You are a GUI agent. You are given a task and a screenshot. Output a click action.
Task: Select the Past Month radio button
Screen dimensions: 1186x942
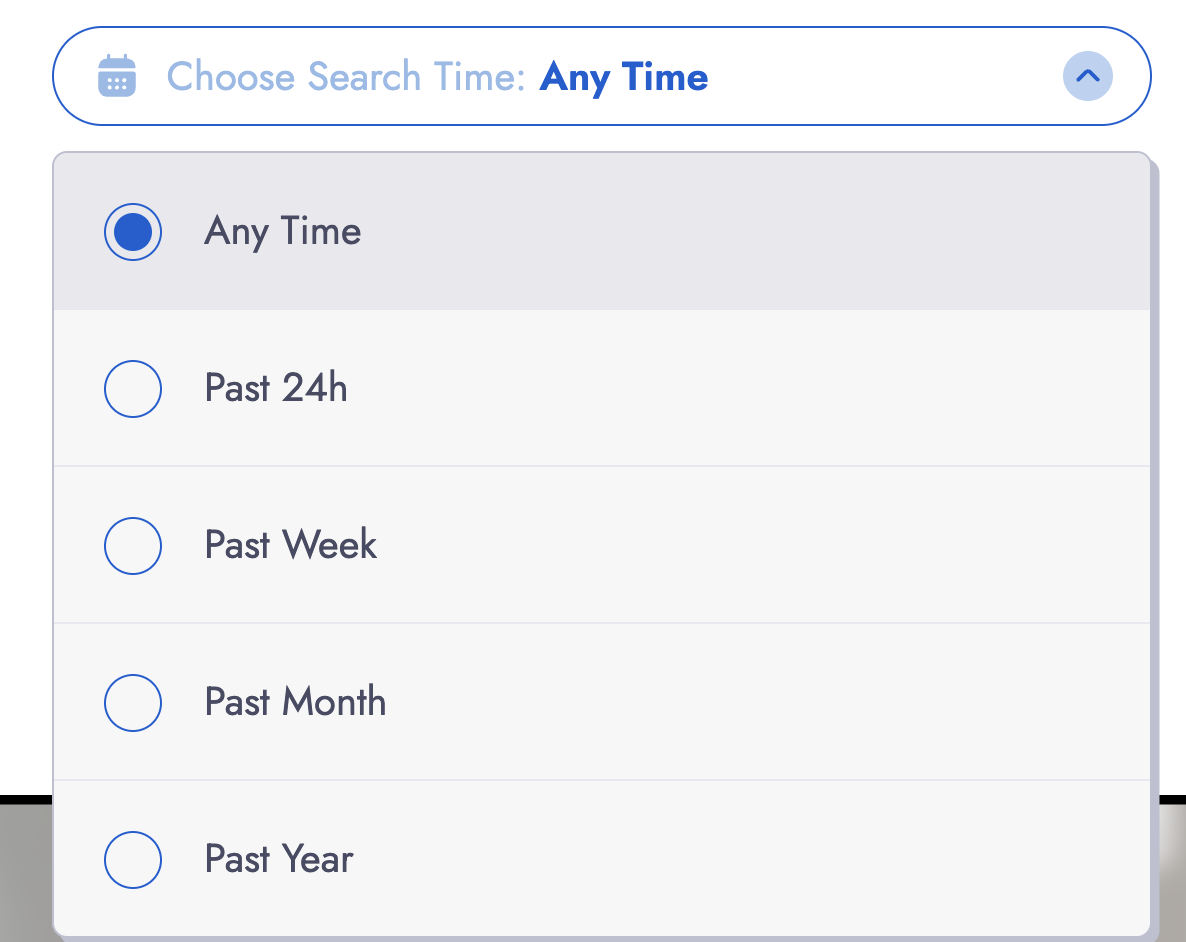click(133, 703)
